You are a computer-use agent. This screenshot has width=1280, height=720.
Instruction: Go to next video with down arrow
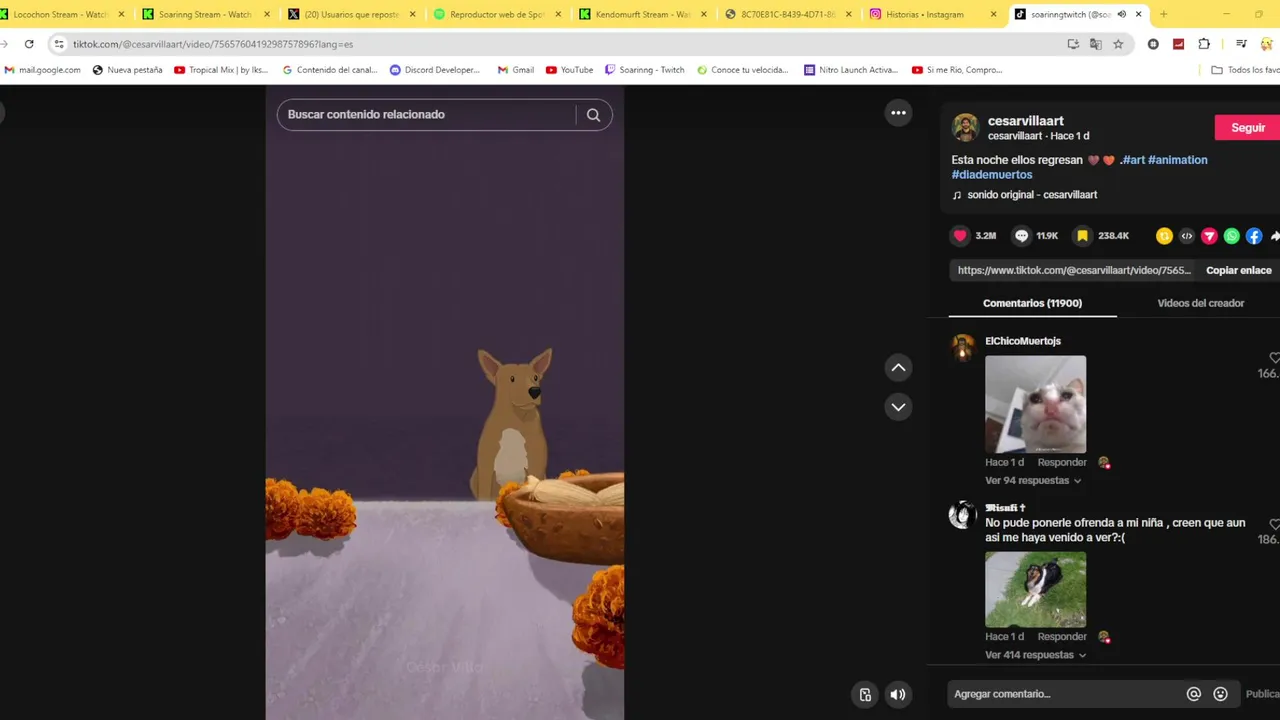[x=898, y=407]
